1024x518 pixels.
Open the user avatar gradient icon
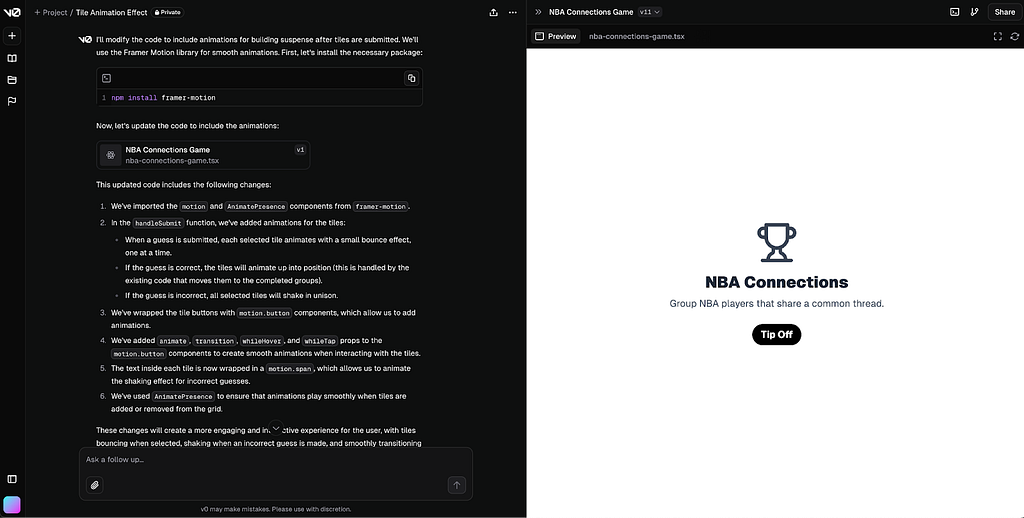(12, 505)
